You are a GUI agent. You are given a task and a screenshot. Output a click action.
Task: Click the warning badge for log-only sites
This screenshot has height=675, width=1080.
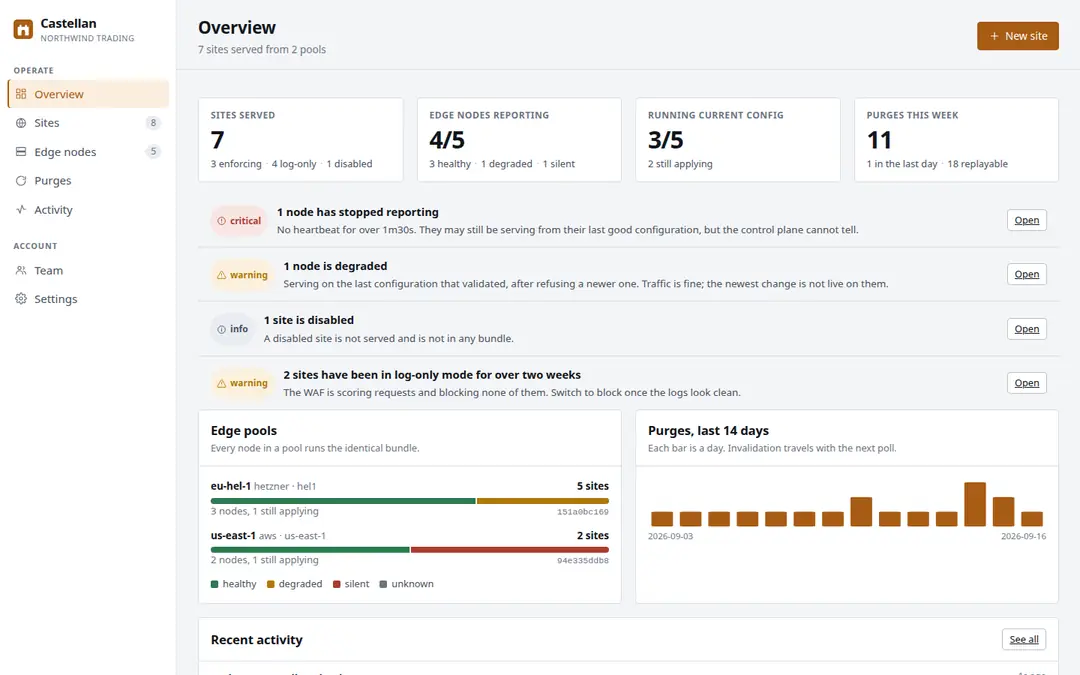[x=242, y=383]
